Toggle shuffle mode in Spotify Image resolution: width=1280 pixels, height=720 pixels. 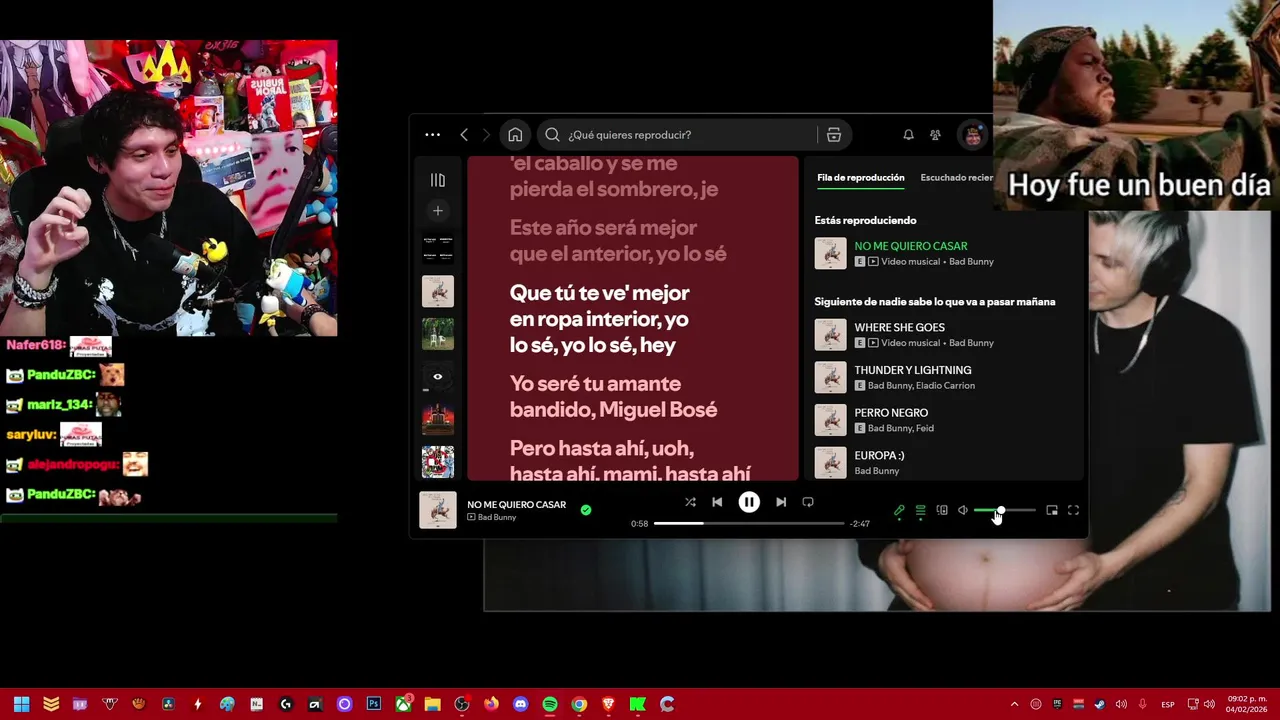(x=690, y=502)
